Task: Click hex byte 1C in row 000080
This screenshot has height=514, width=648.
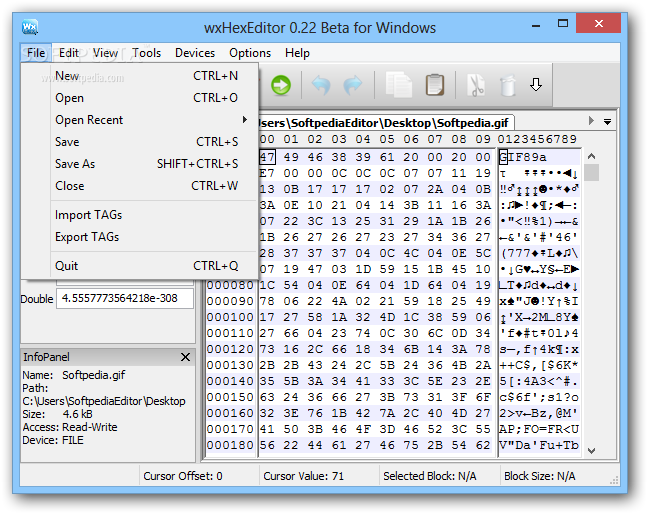Action: (x=267, y=285)
